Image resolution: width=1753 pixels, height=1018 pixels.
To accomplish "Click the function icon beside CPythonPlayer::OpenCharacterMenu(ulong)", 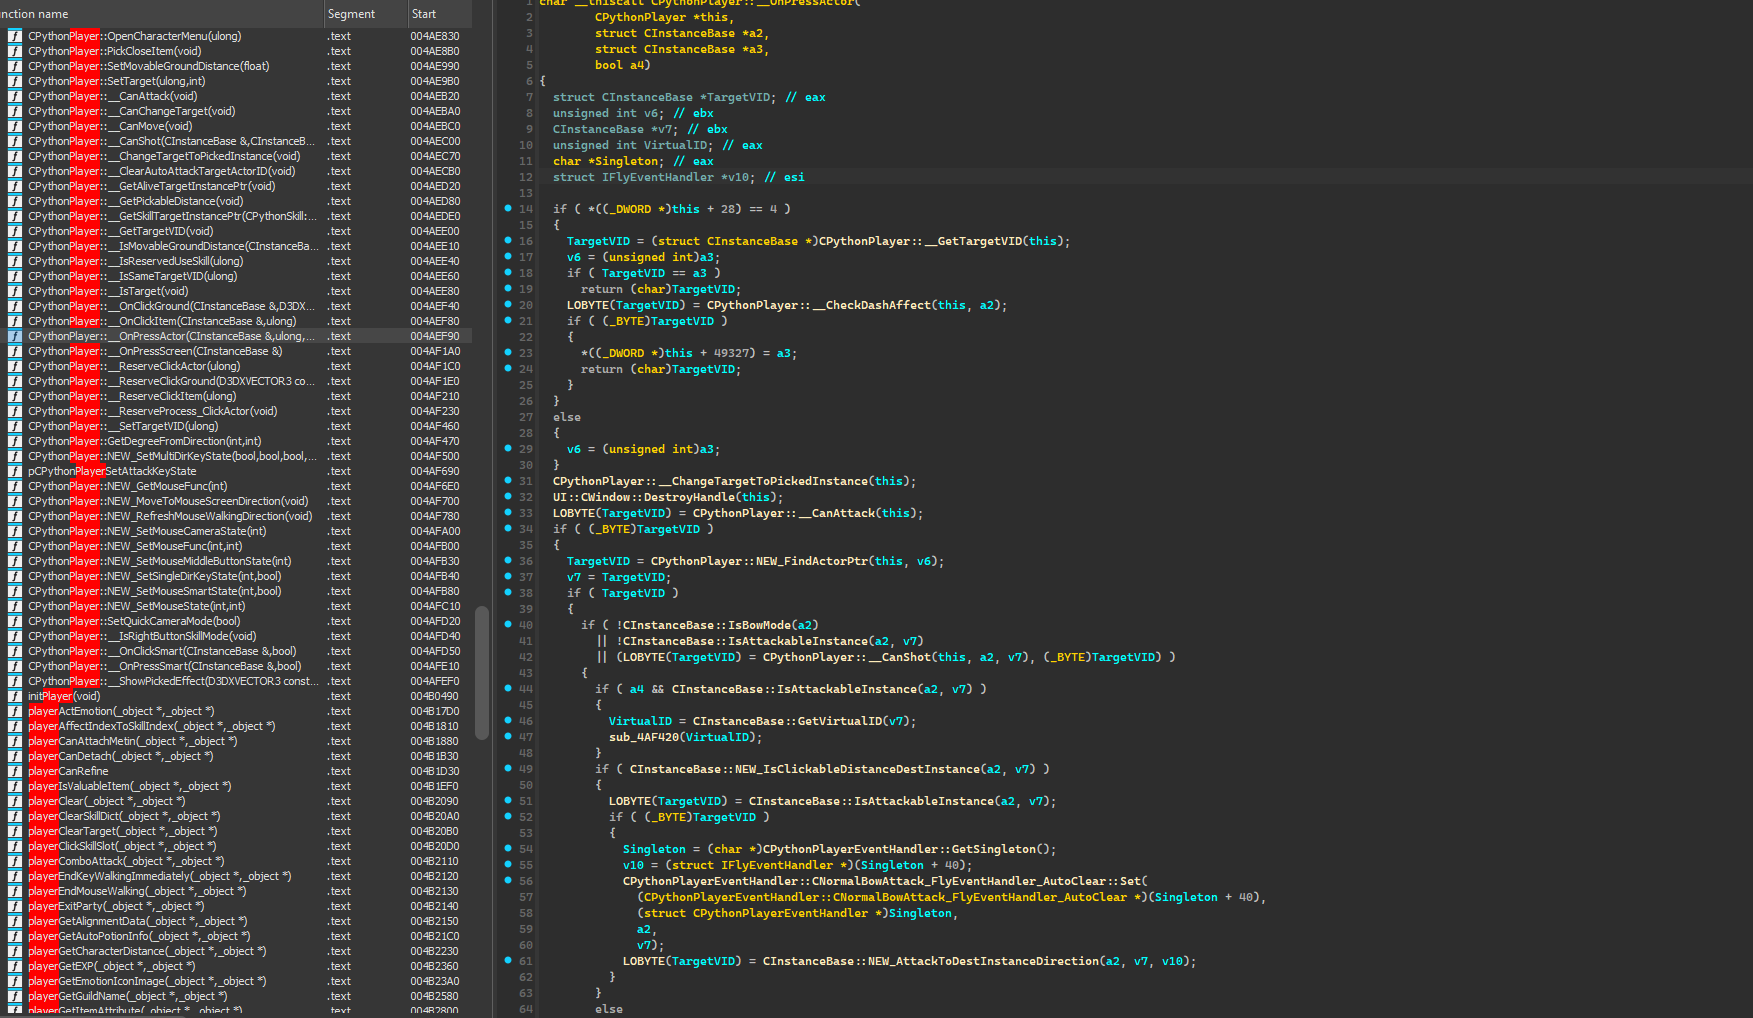I will click(x=15, y=36).
